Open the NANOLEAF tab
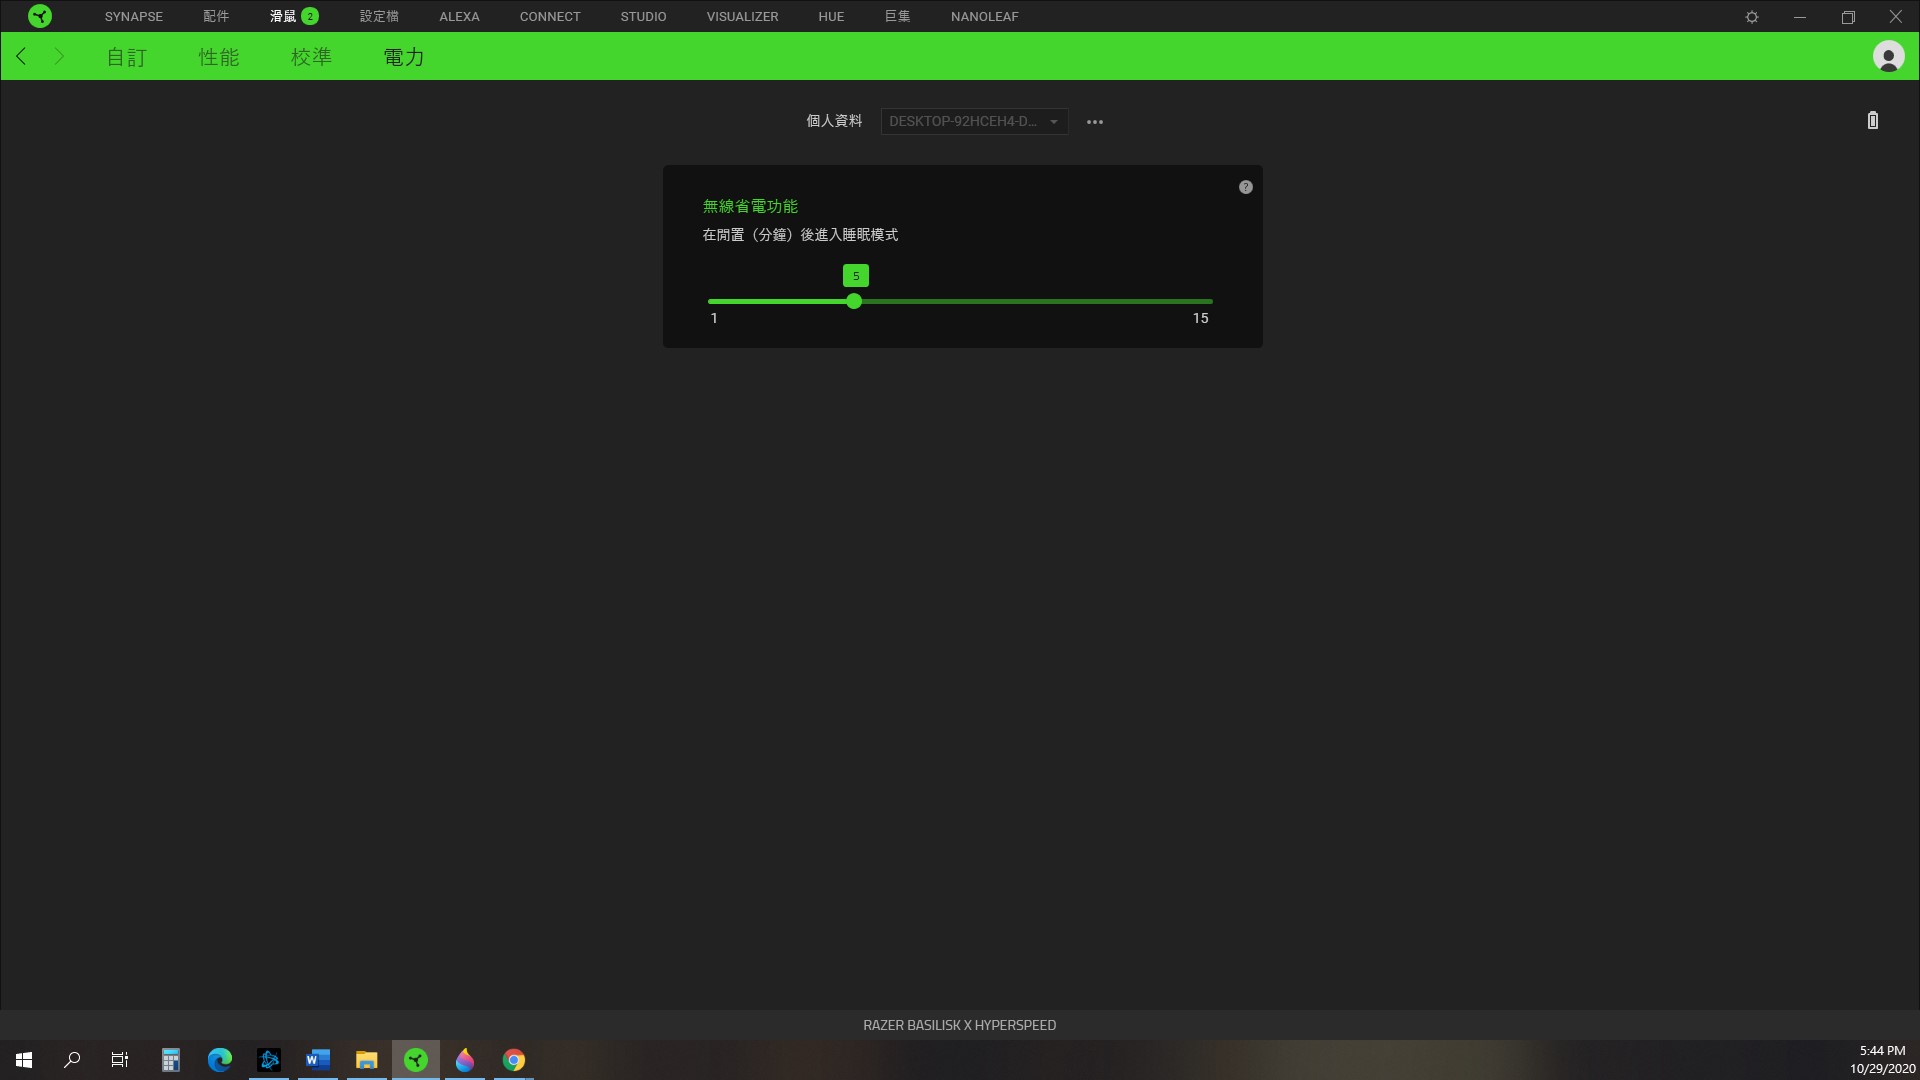1920x1080 pixels. [984, 16]
